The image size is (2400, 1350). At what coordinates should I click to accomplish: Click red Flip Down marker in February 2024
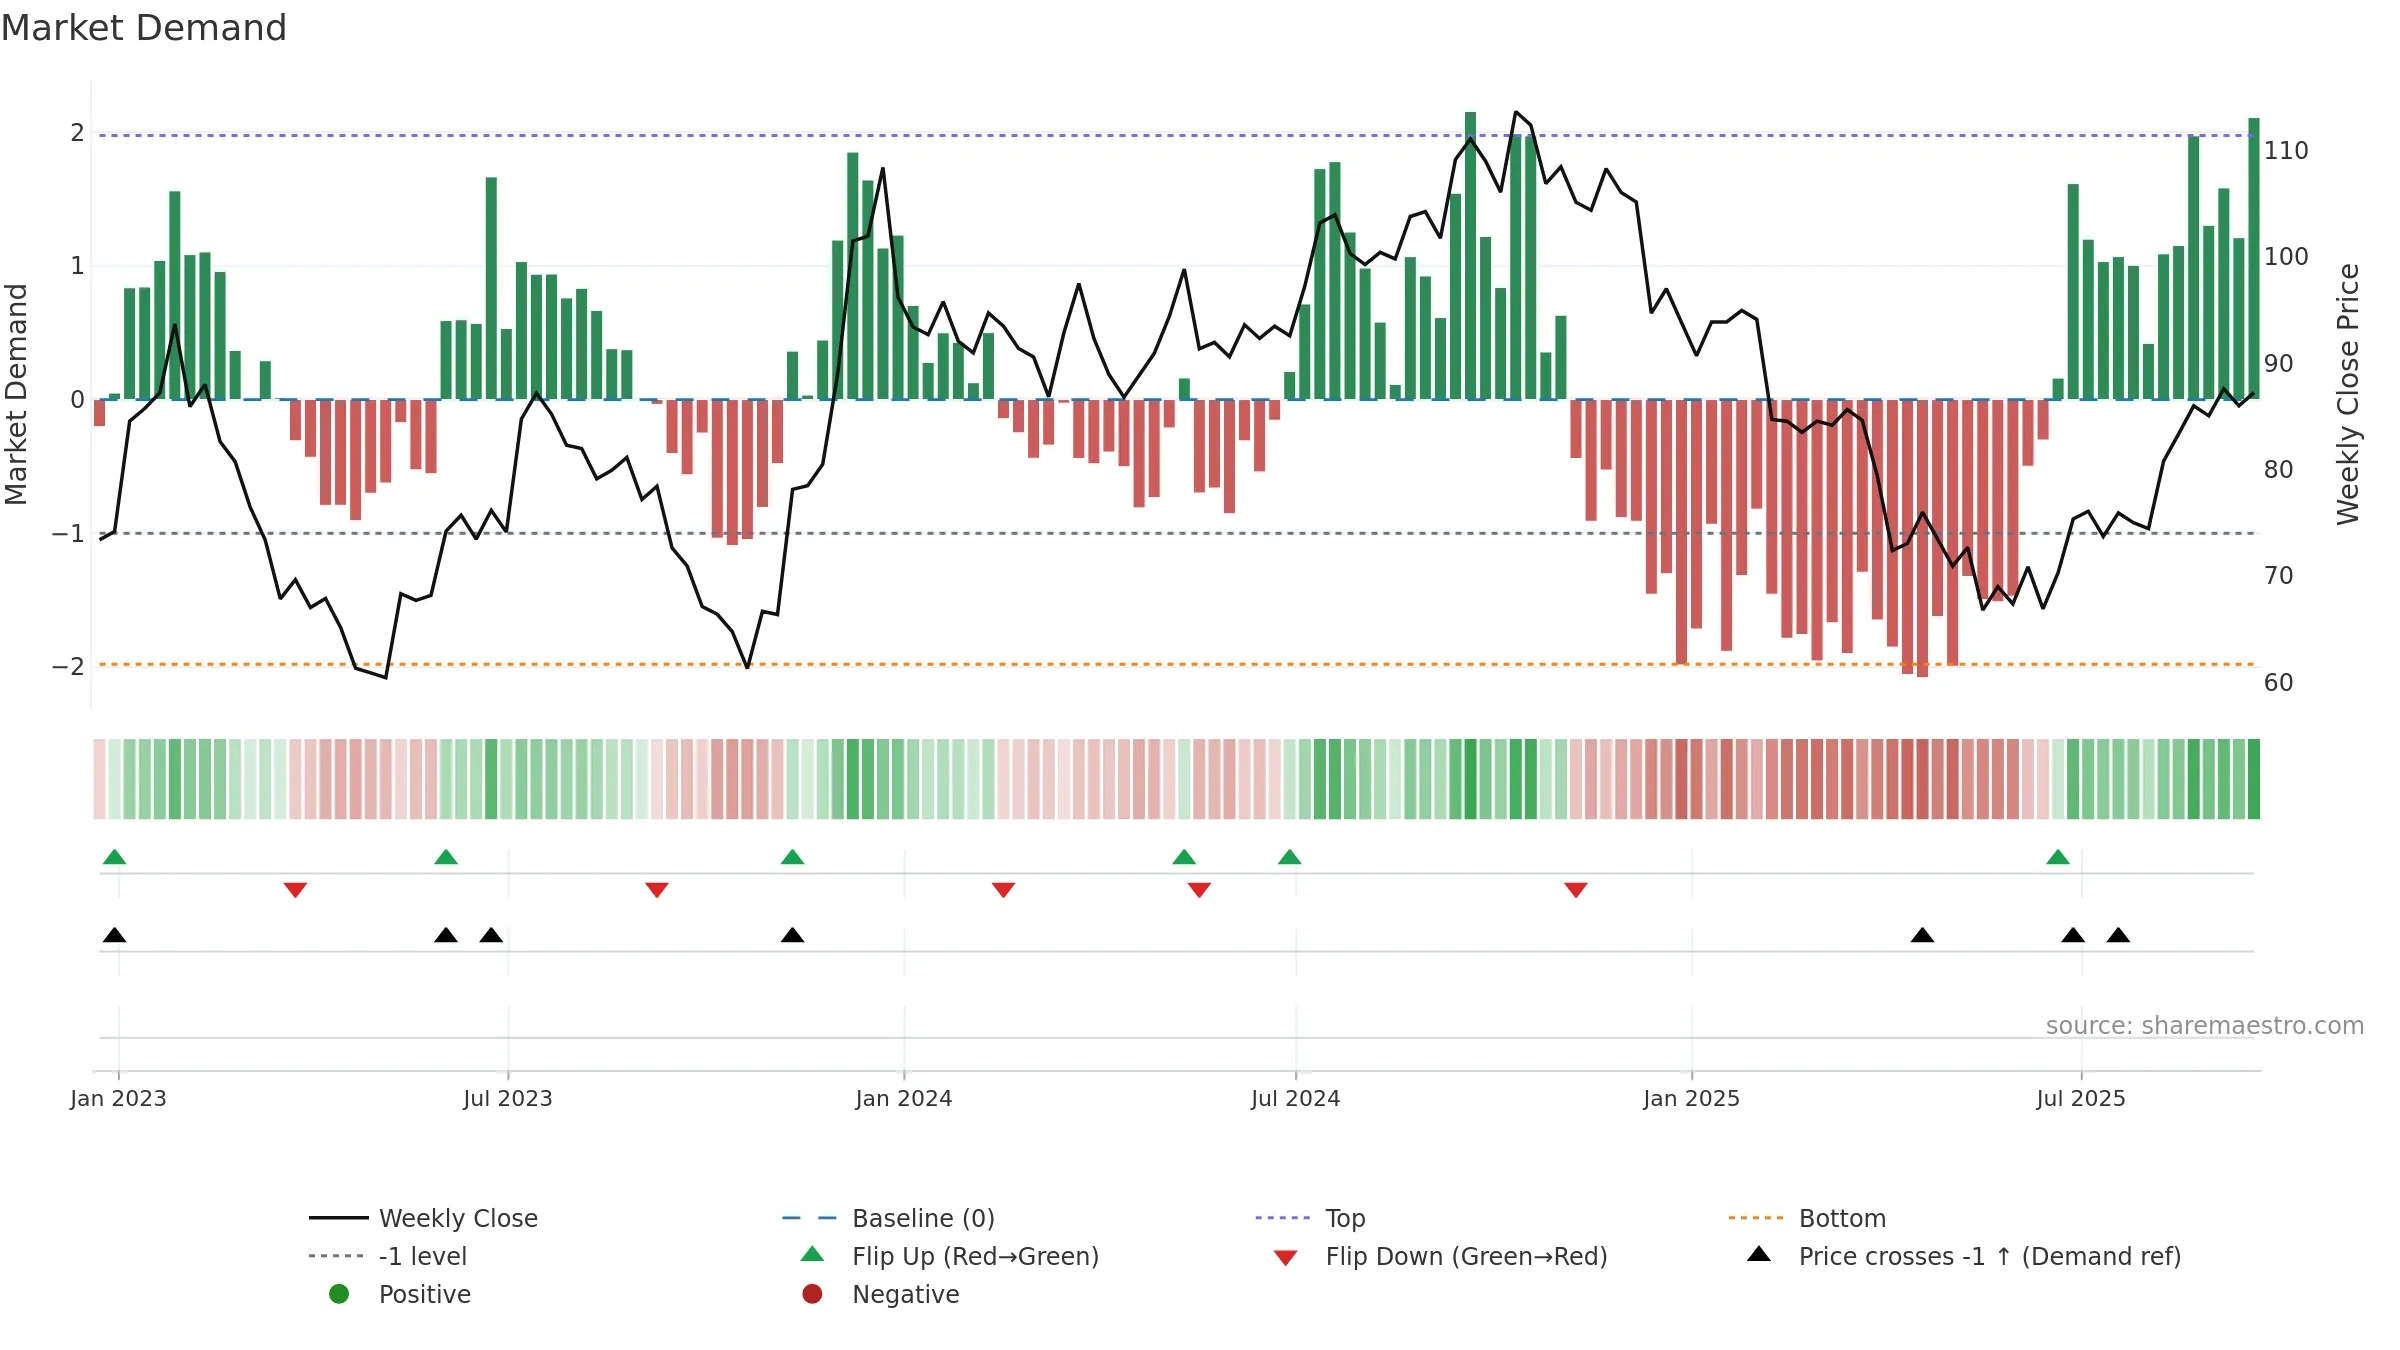pyautogui.click(x=1004, y=890)
